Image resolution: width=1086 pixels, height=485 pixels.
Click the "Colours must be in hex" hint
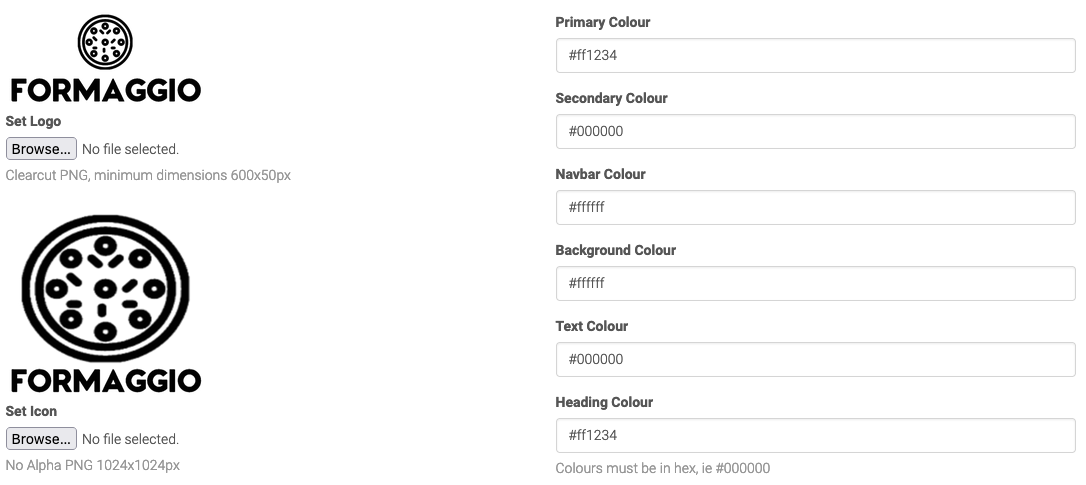(662, 468)
